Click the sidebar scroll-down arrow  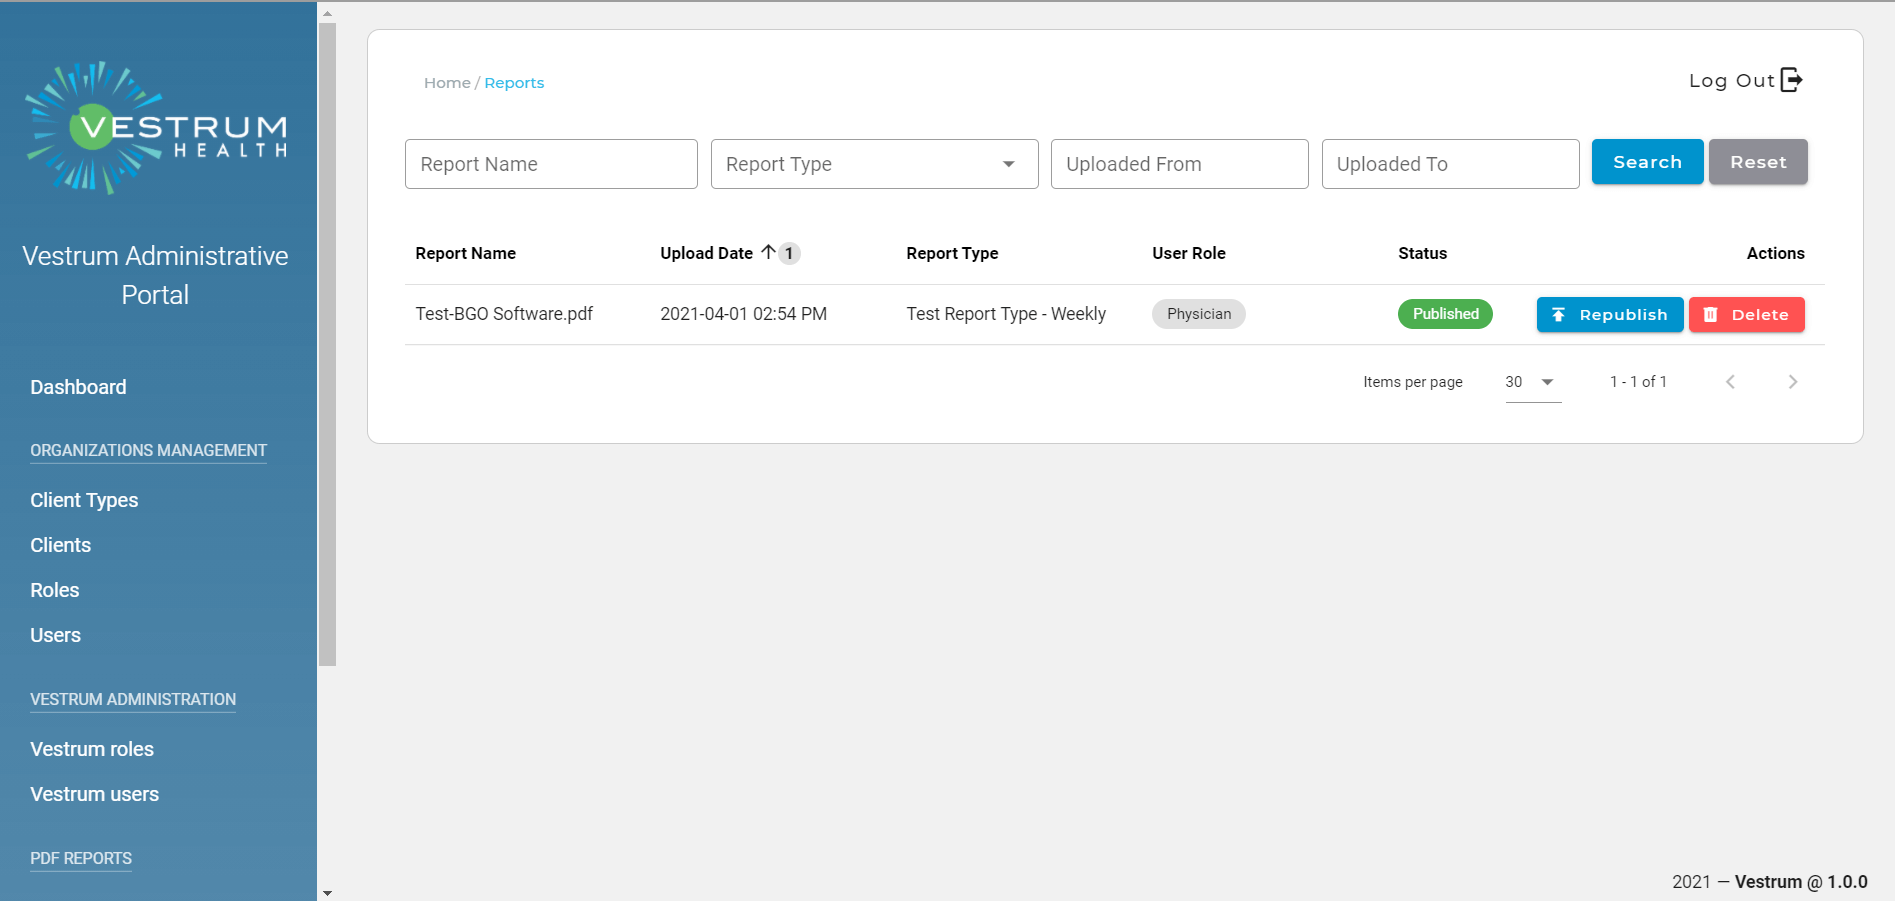[327, 893]
